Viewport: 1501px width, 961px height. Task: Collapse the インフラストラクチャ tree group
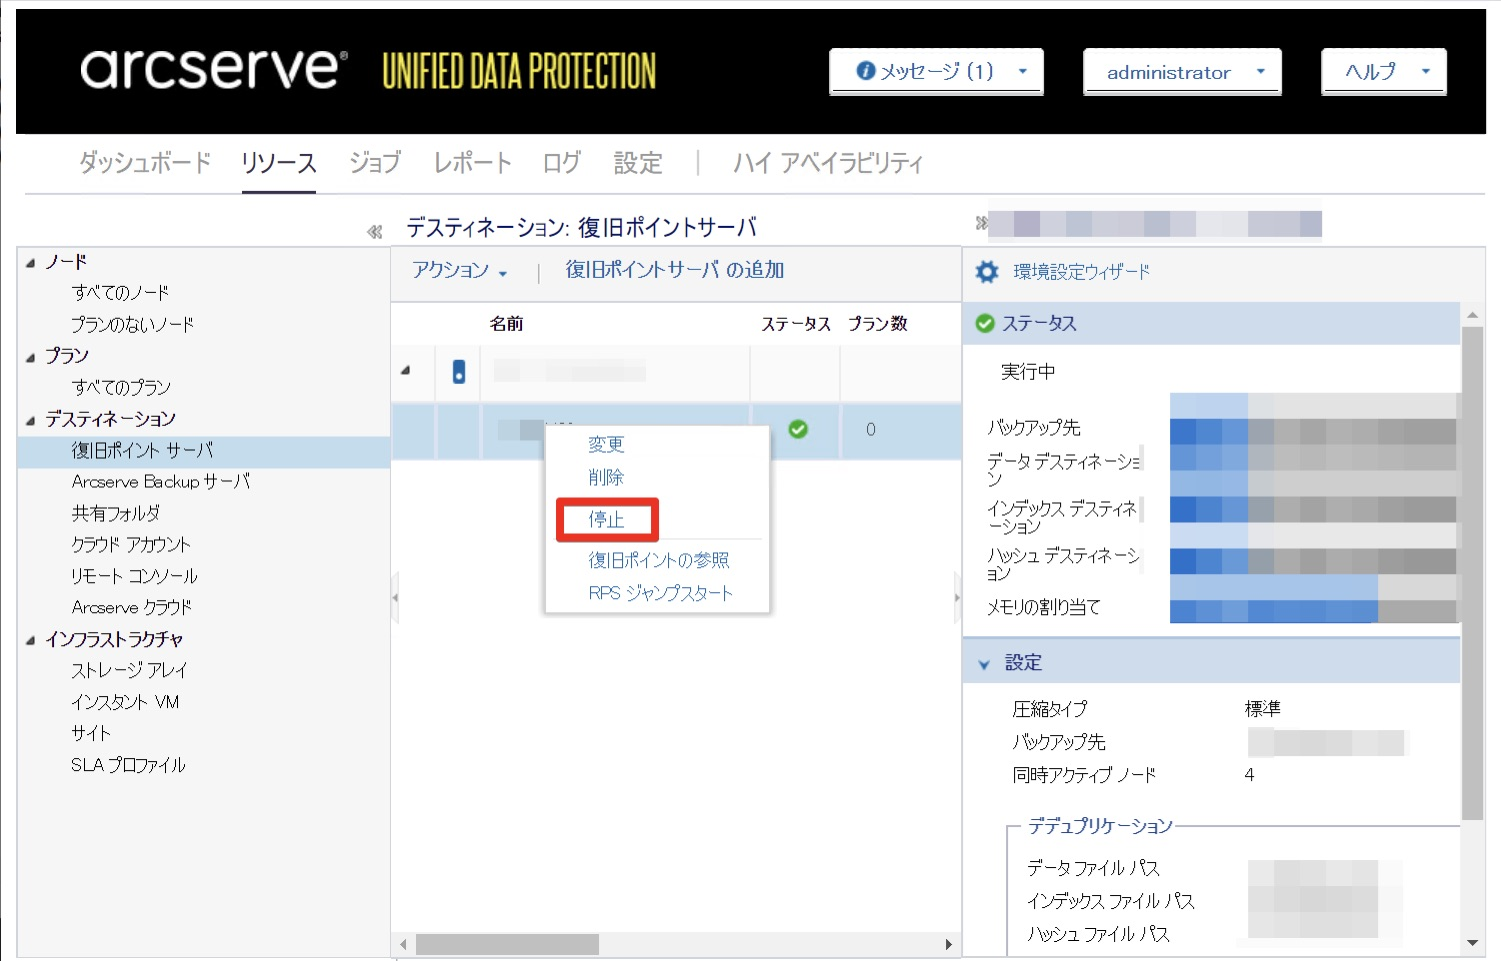point(31,640)
